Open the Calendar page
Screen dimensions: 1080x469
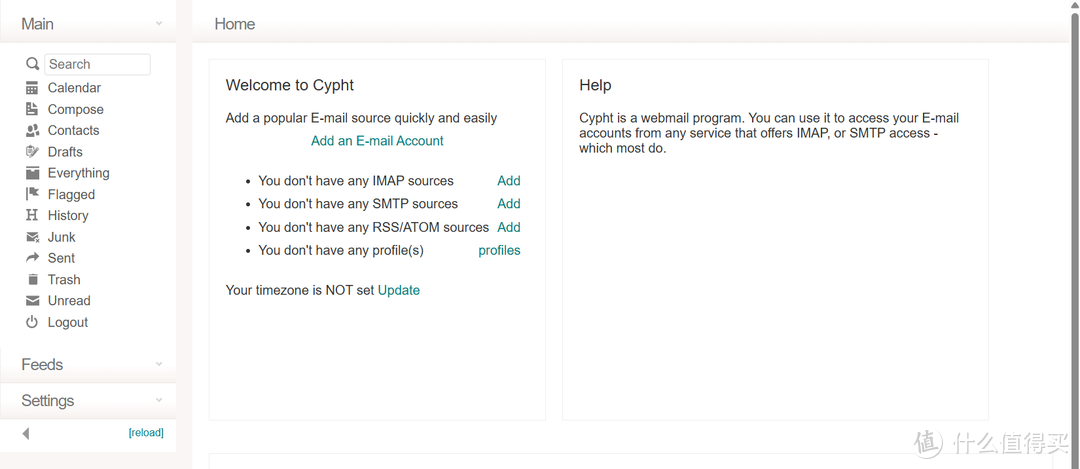[74, 88]
